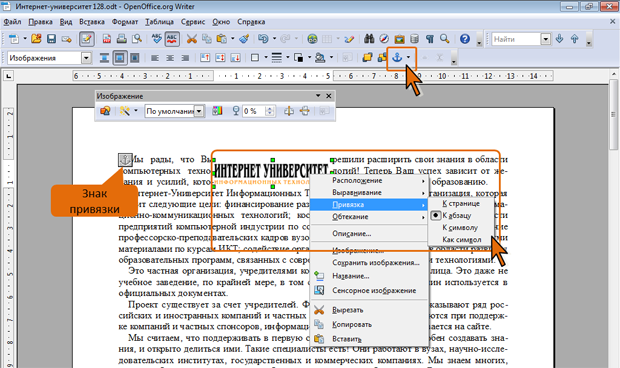Image resolution: width=620 pixels, height=368 pixels.
Task: Toggle Nonprinting Characters pilcrow icon
Action: coord(430,39)
